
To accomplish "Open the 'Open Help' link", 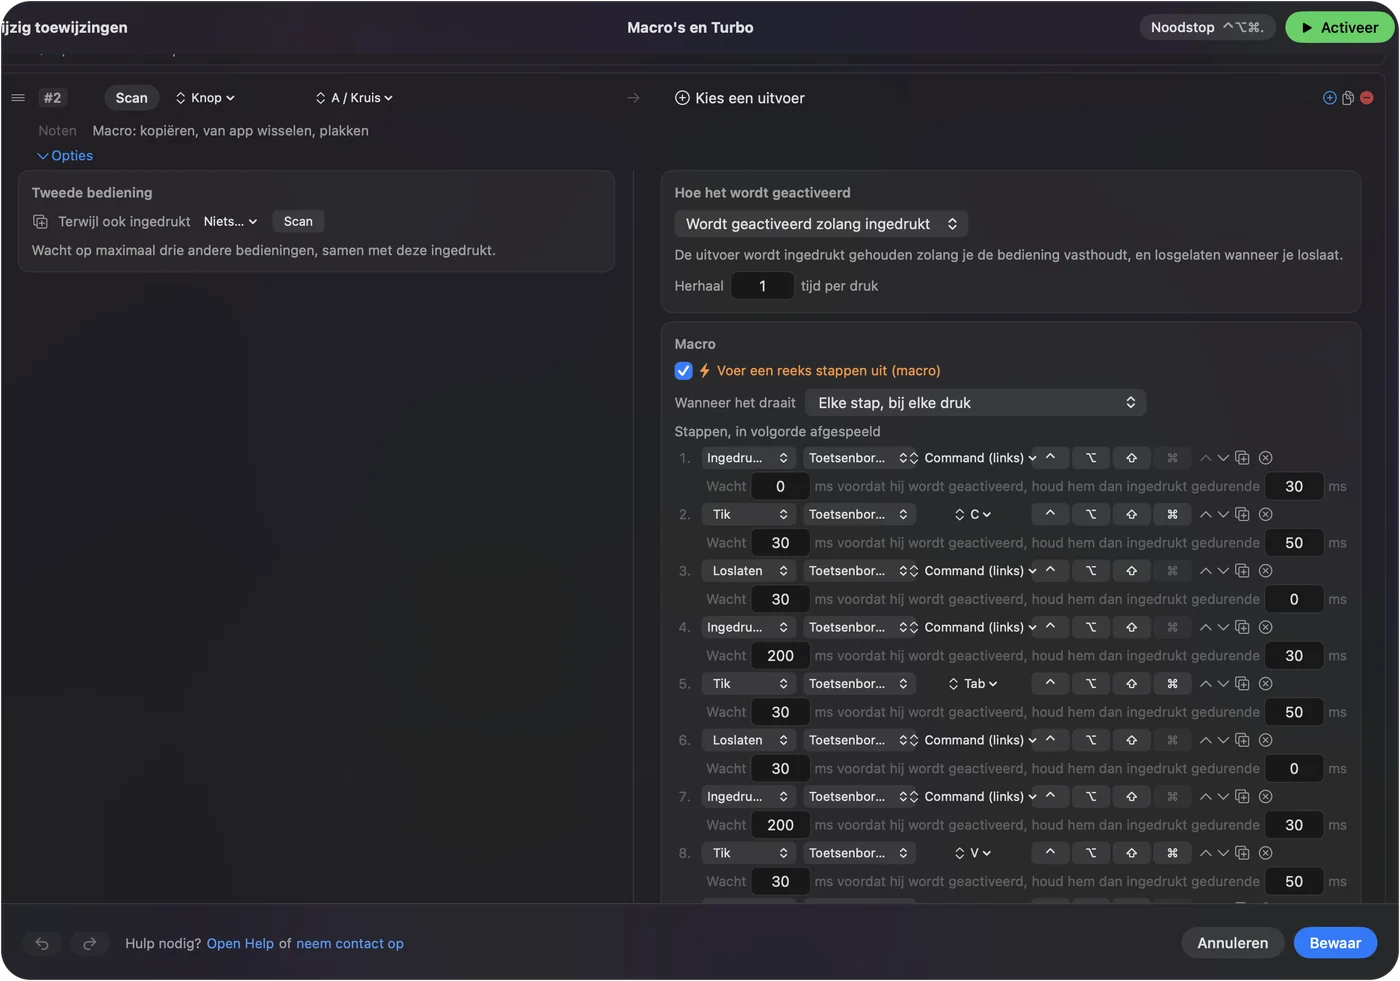I will click(240, 944).
